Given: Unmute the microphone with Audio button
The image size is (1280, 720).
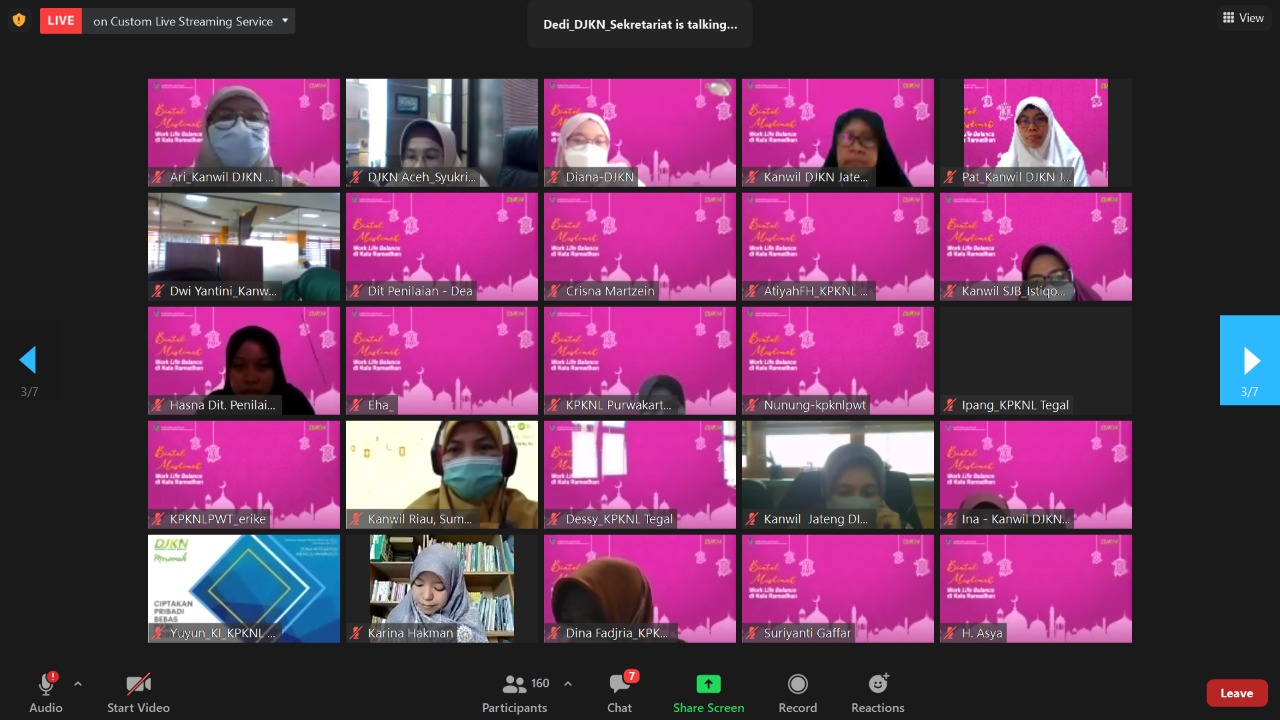Looking at the screenshot, I should click(x=46, y=693).
